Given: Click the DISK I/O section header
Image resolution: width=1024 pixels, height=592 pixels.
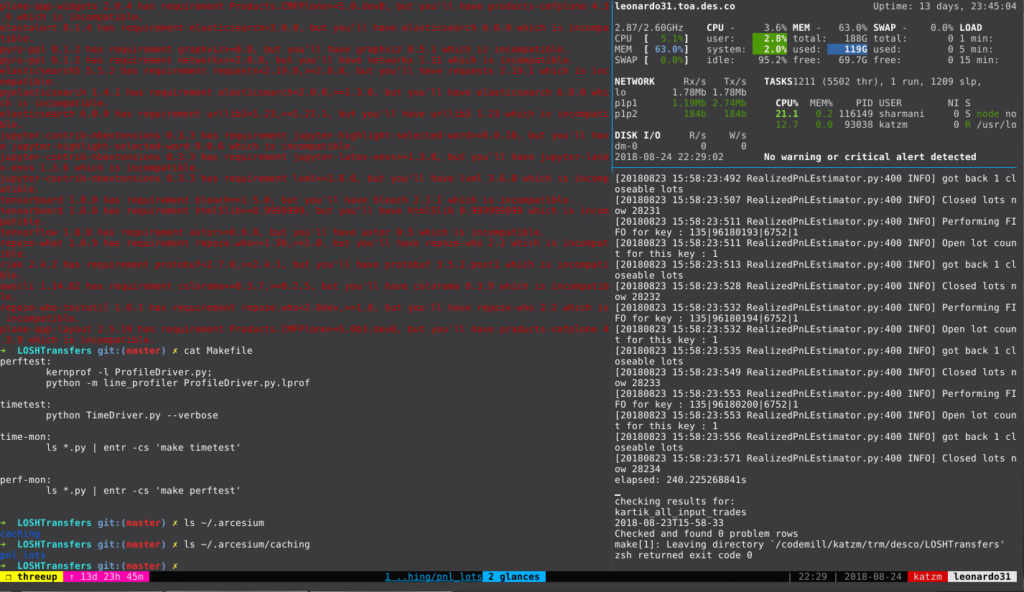Looking at the screenshot, I should click(636, 135).
